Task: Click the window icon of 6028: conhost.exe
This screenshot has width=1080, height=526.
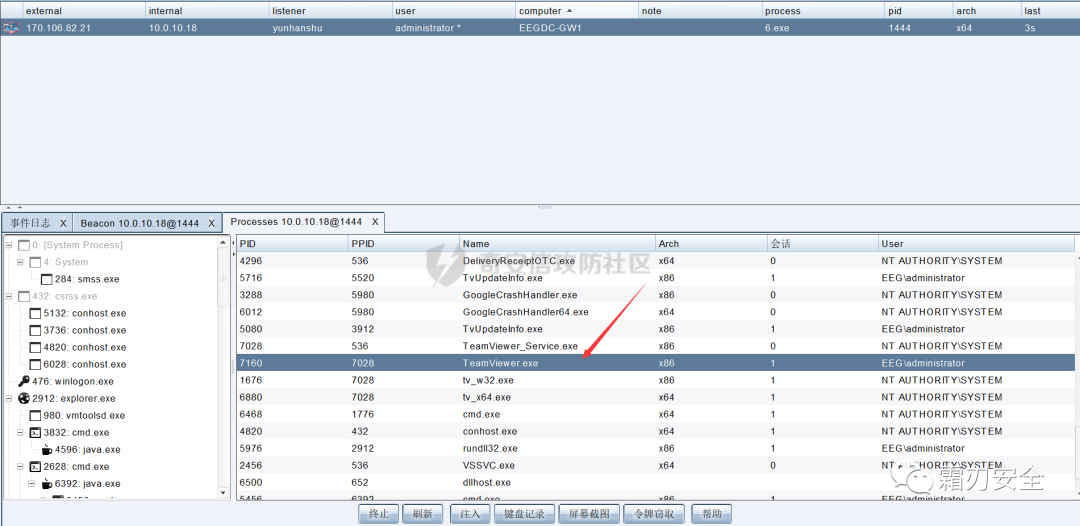Action: pos(35,364)
